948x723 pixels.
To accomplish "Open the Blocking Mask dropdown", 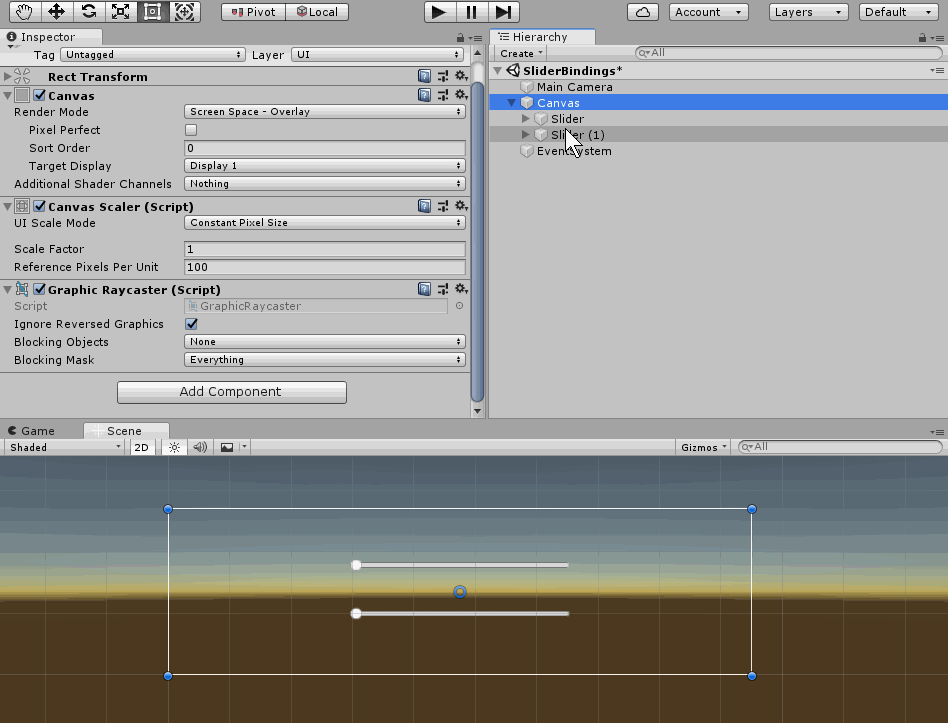I will 325,360.
